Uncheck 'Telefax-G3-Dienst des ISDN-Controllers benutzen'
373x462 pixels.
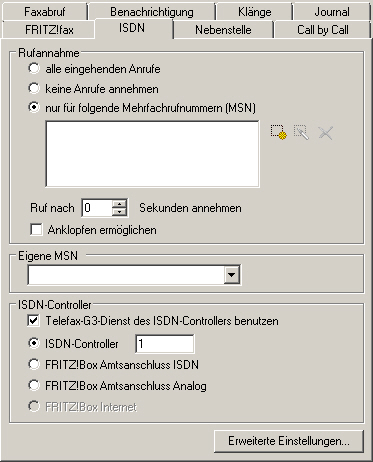click(33, 321)
